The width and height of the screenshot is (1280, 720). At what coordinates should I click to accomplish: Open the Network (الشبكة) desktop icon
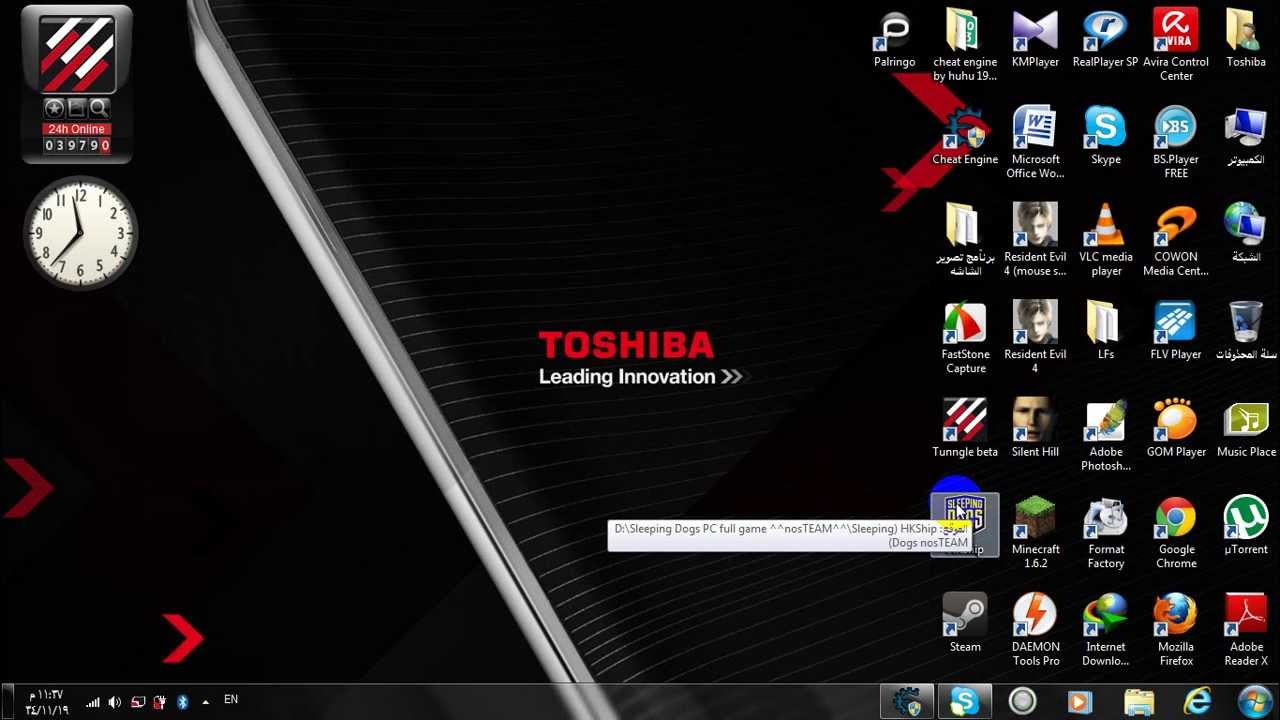pos(1246,234)
